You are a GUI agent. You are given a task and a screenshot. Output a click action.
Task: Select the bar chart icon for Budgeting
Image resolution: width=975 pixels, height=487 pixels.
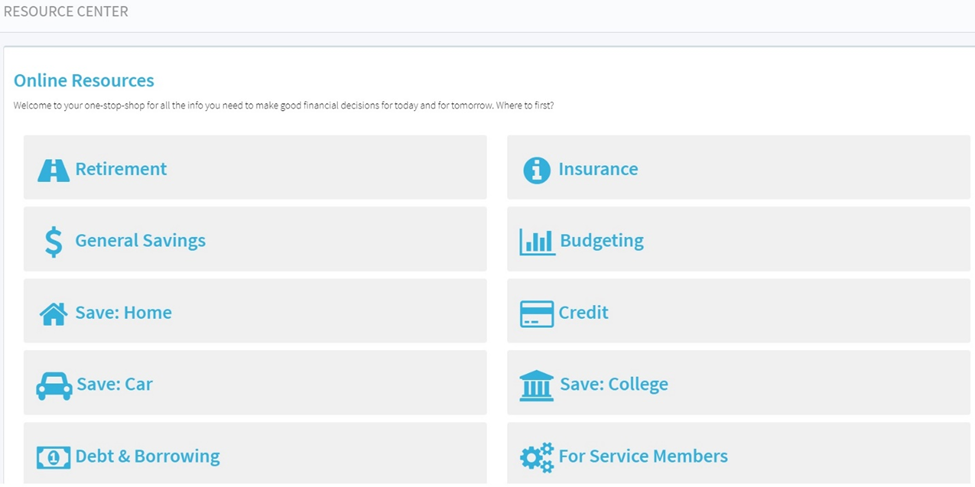click(537, 242)
